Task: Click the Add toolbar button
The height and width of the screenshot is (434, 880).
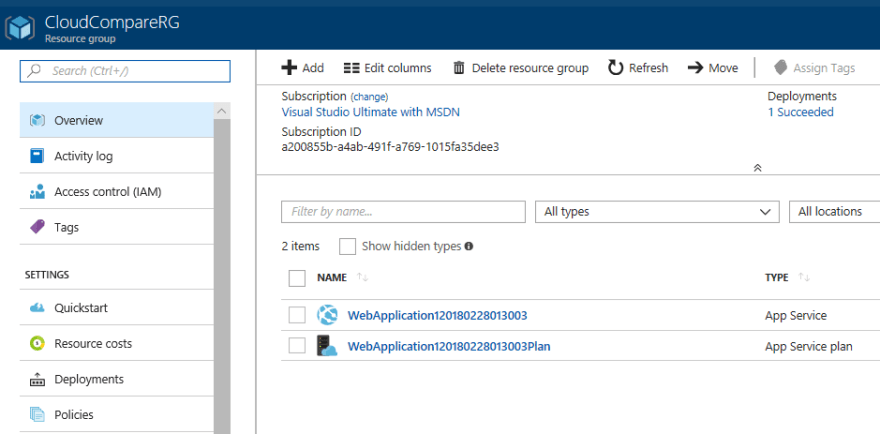Action: (302, 68)
